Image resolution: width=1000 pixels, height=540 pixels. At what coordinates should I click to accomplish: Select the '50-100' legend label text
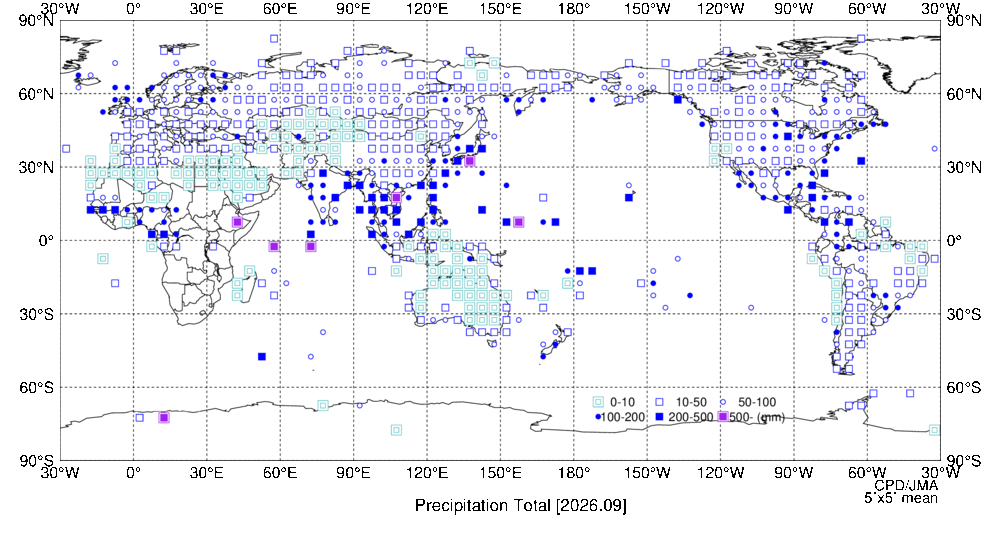tap(757, 402)
